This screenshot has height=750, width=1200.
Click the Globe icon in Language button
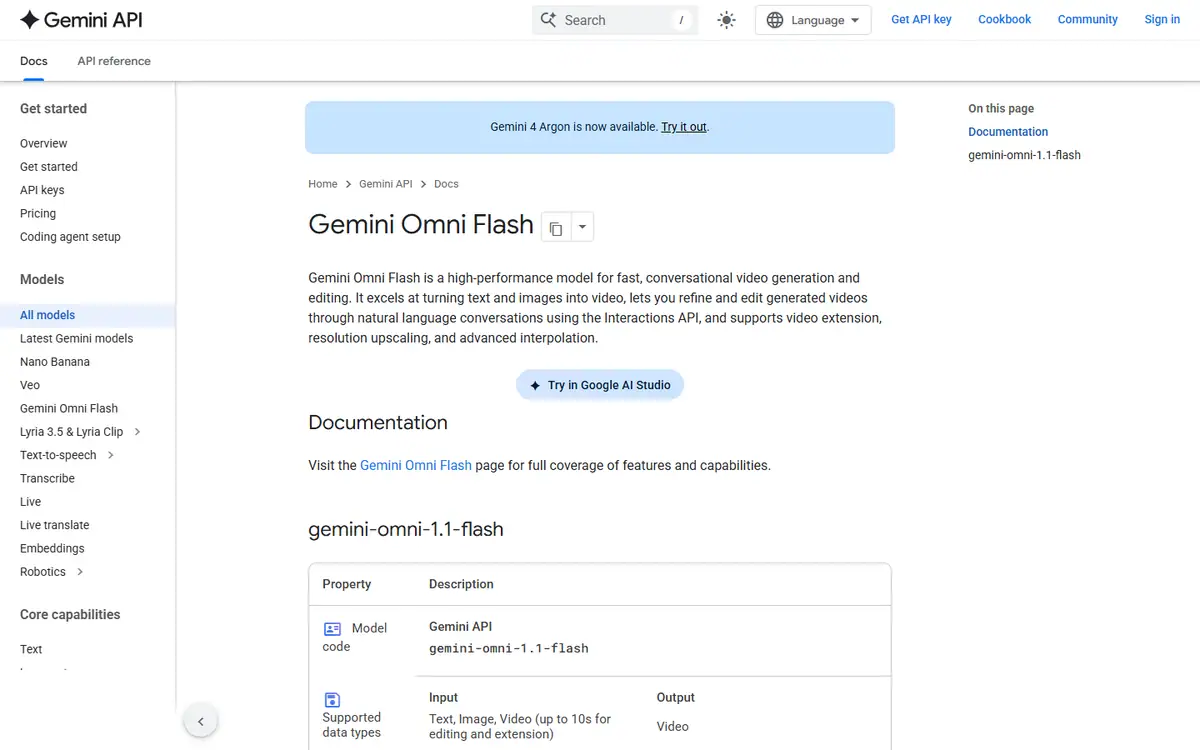pyautogui.click(x=775, y=20)
